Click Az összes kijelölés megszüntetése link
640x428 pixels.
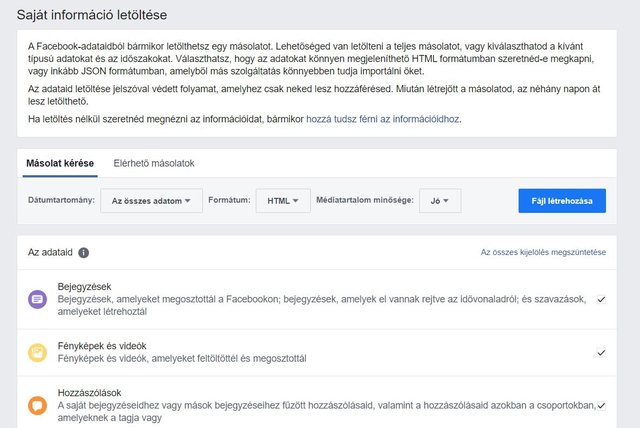click(x=543, y=252)
